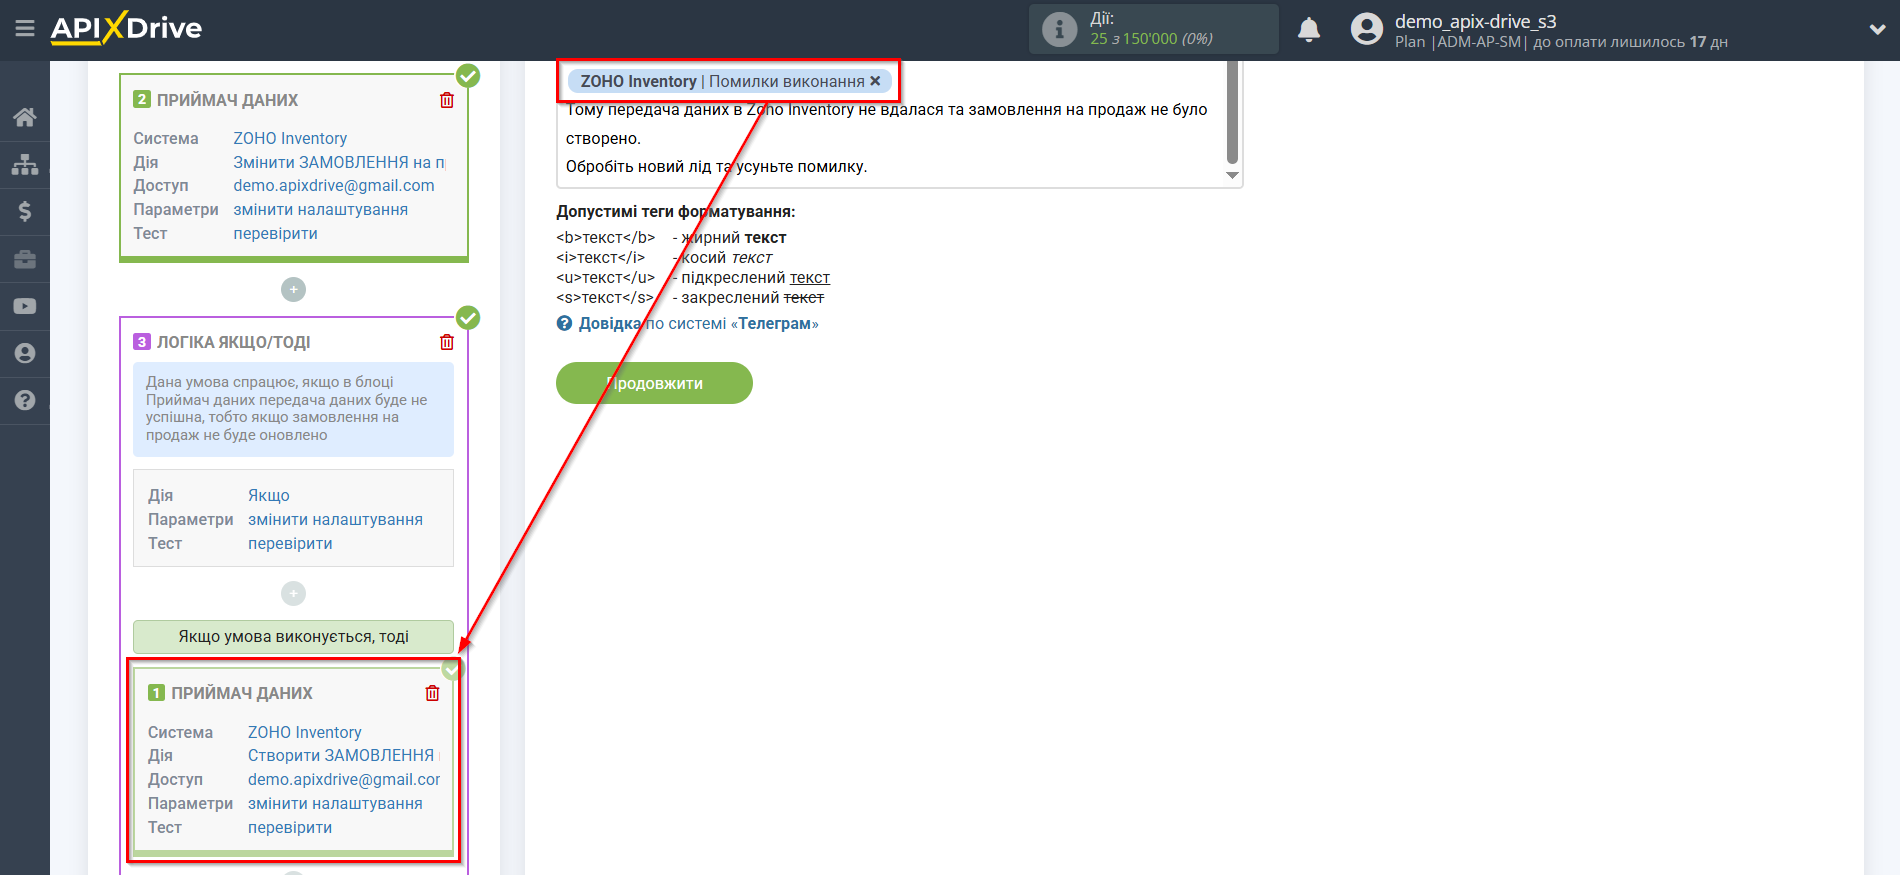Open demo.apixdrive@gmail.com access in block 2
This screenshot has width=1900, height=875.
tap(334, 185)
